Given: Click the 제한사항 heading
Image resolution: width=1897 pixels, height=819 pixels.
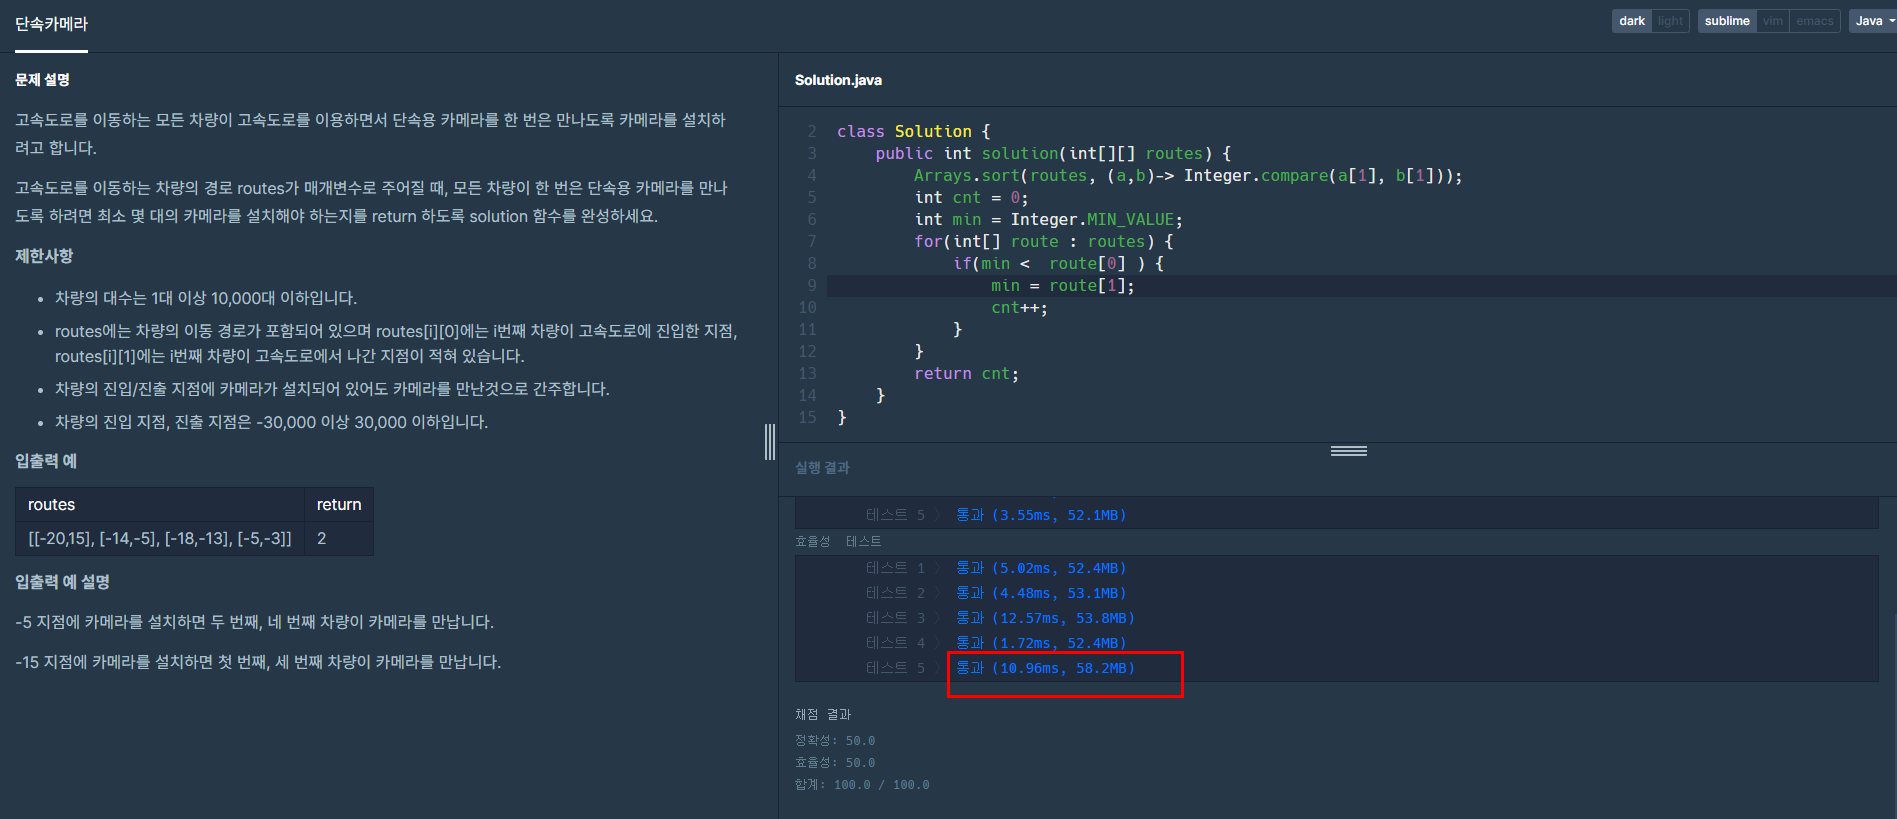Looking at the screenshot, I should tap(44, 256).
